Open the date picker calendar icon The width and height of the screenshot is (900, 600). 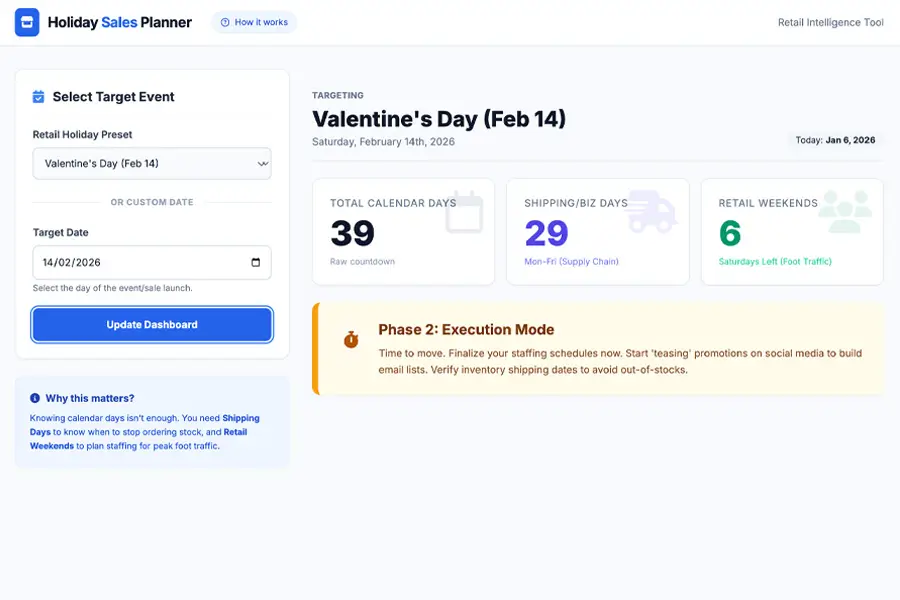pyautogui.click(x=256, y=263)
